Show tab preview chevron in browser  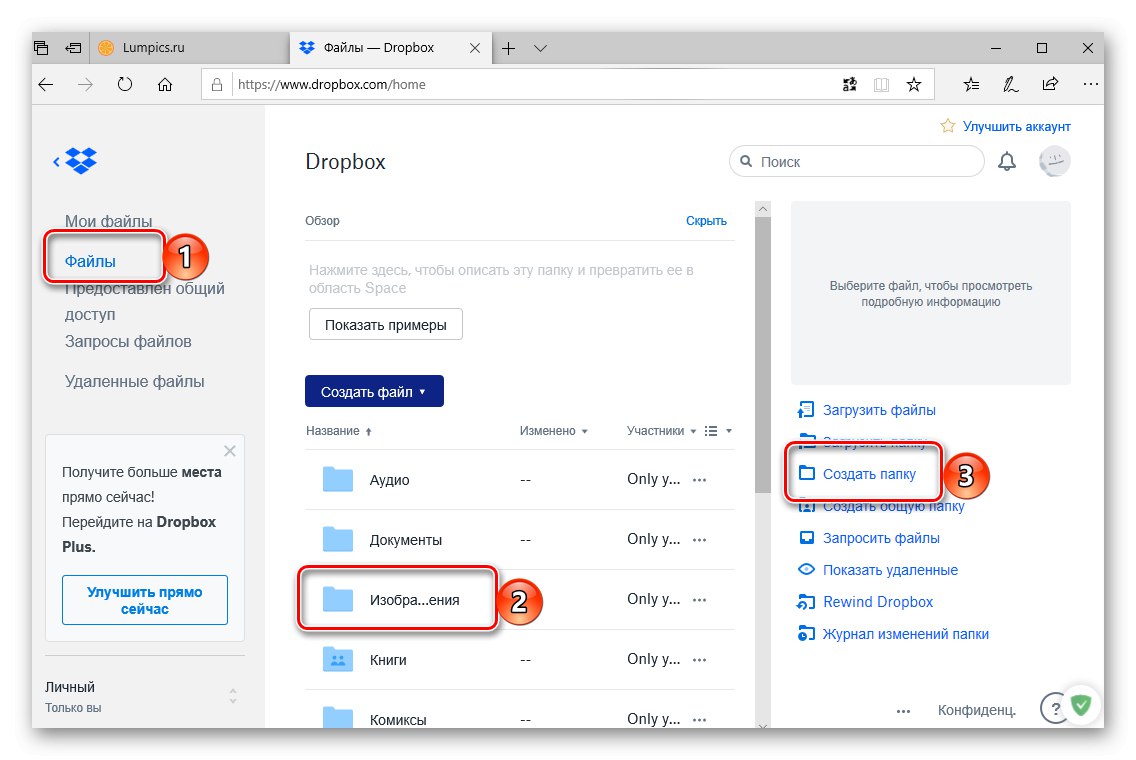tap(540, 49)
